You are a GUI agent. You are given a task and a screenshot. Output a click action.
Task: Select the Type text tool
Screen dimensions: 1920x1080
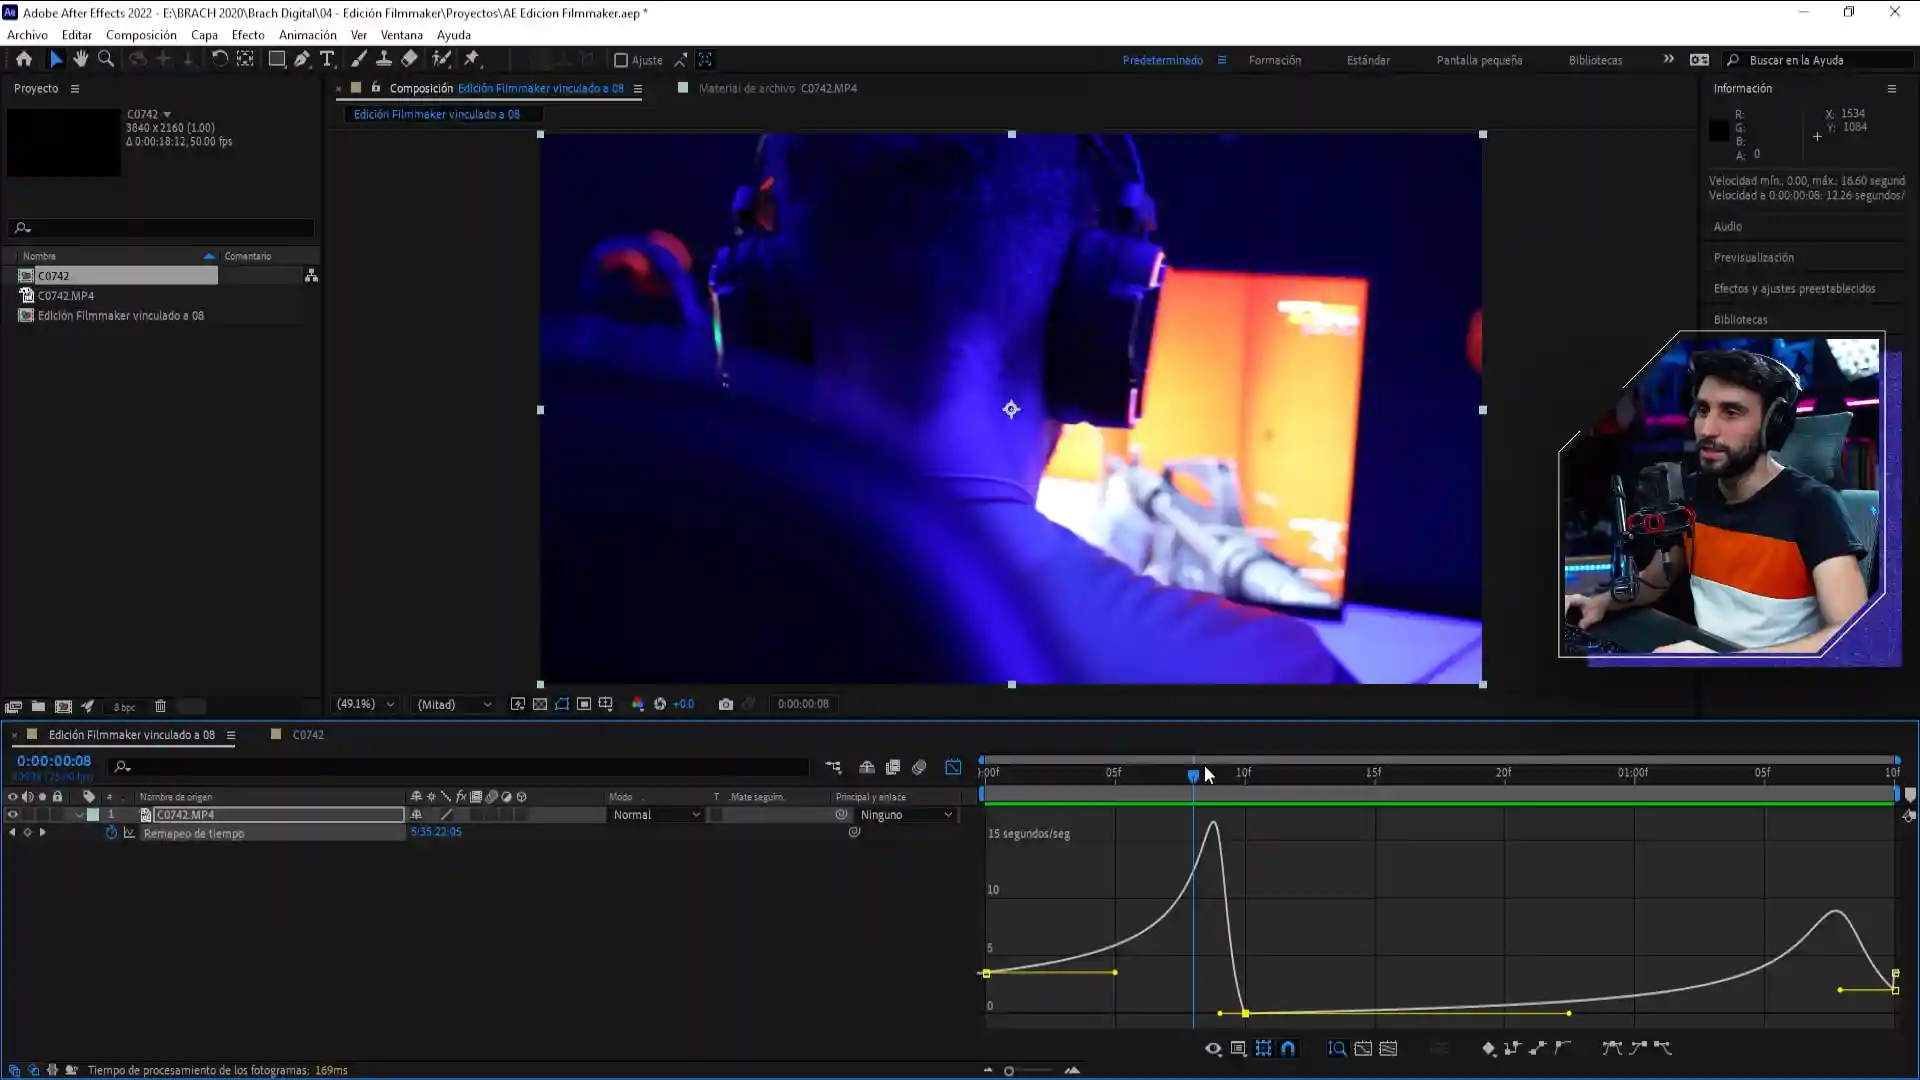[327, 59]
